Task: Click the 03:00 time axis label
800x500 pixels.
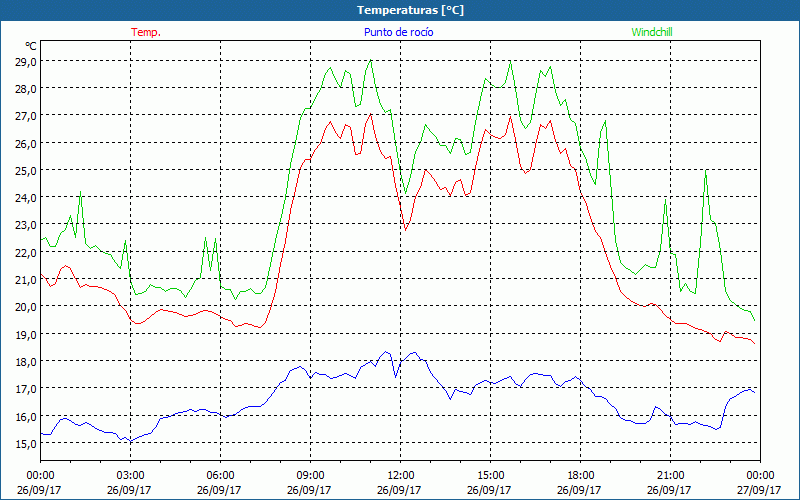Action: click(130, 475)
